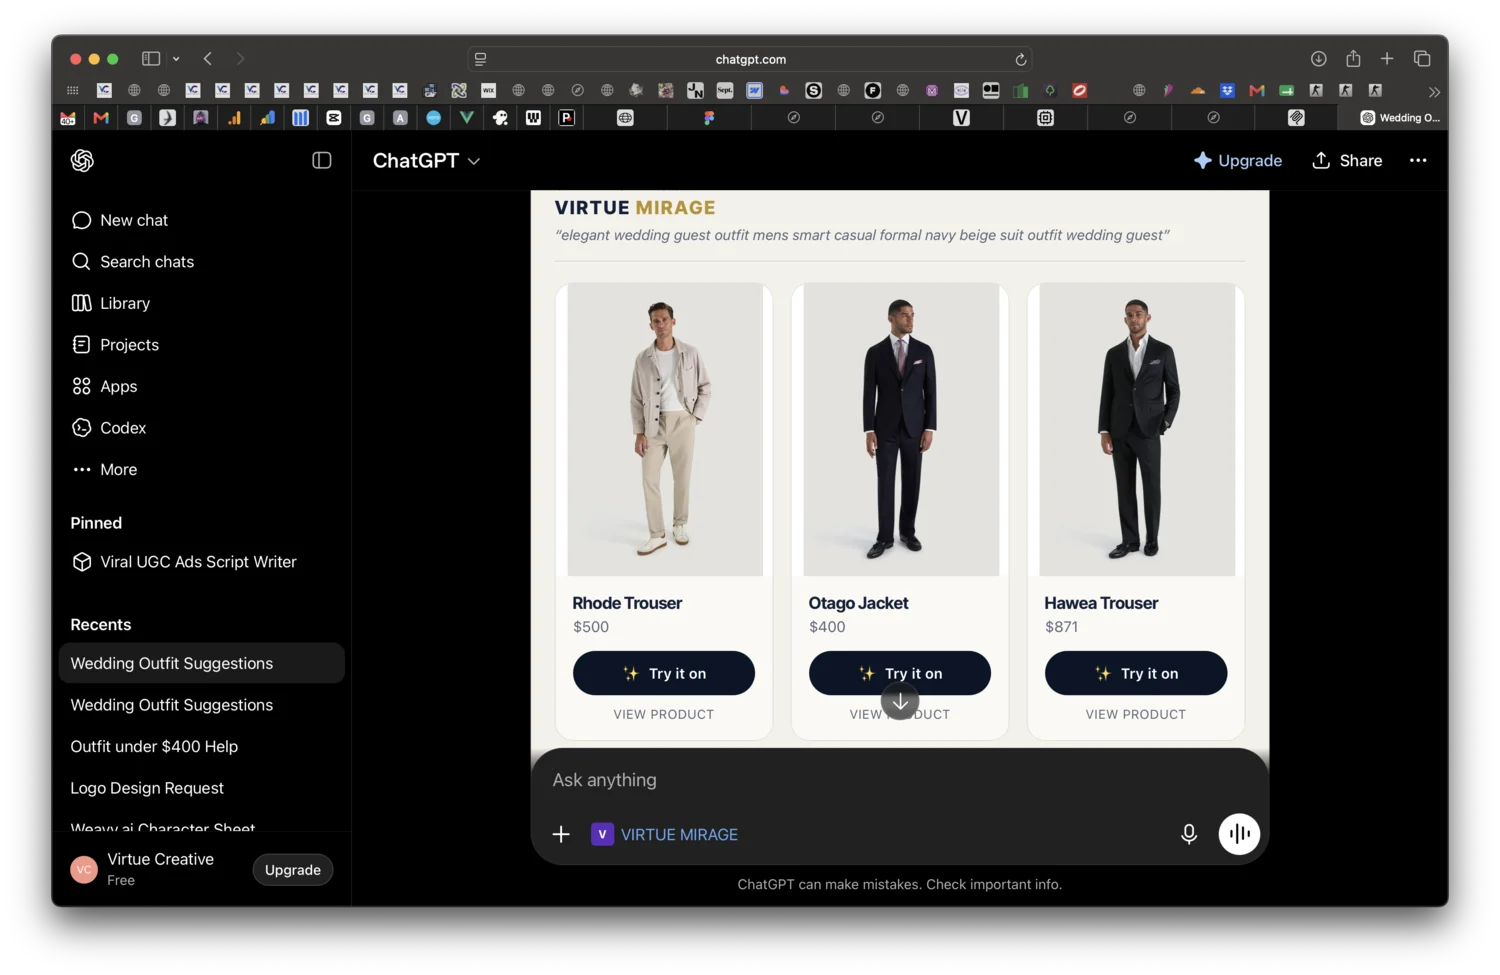Click the sidebar Upgrade button
Viewport: 1500px width, 975px height.
pyautogui.click(x=293, y=870)
